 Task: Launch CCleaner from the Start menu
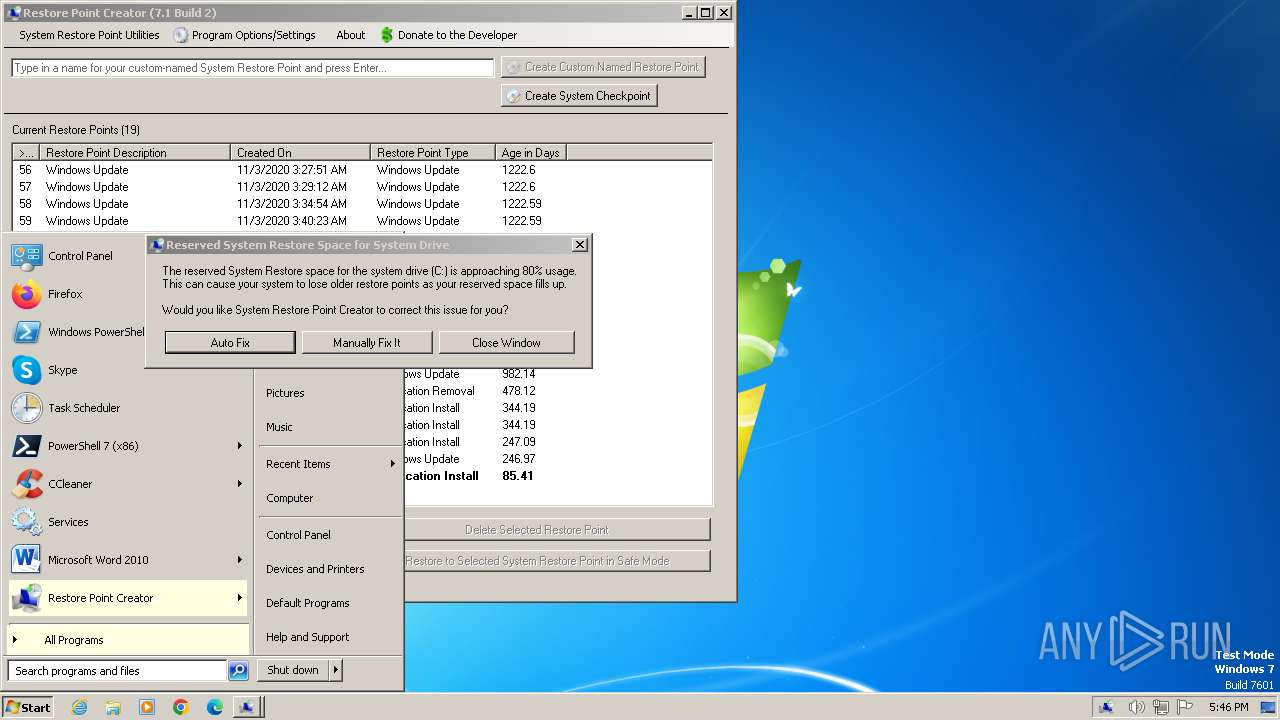[x=128, y=484]
